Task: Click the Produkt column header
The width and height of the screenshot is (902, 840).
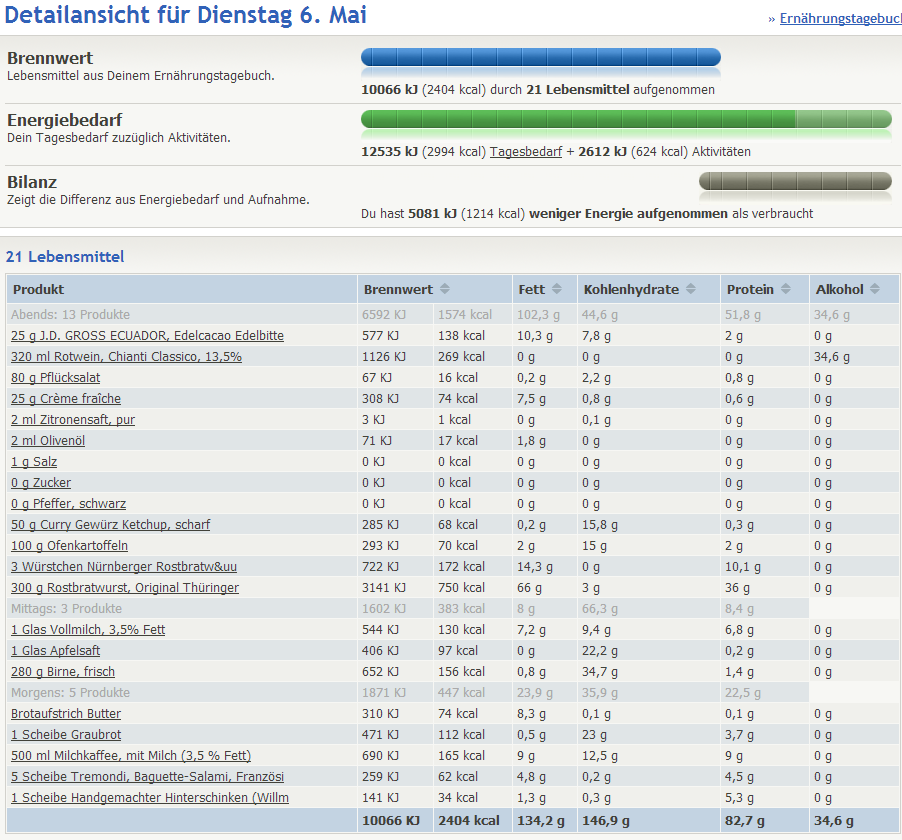Action: (x=39, y=290)
